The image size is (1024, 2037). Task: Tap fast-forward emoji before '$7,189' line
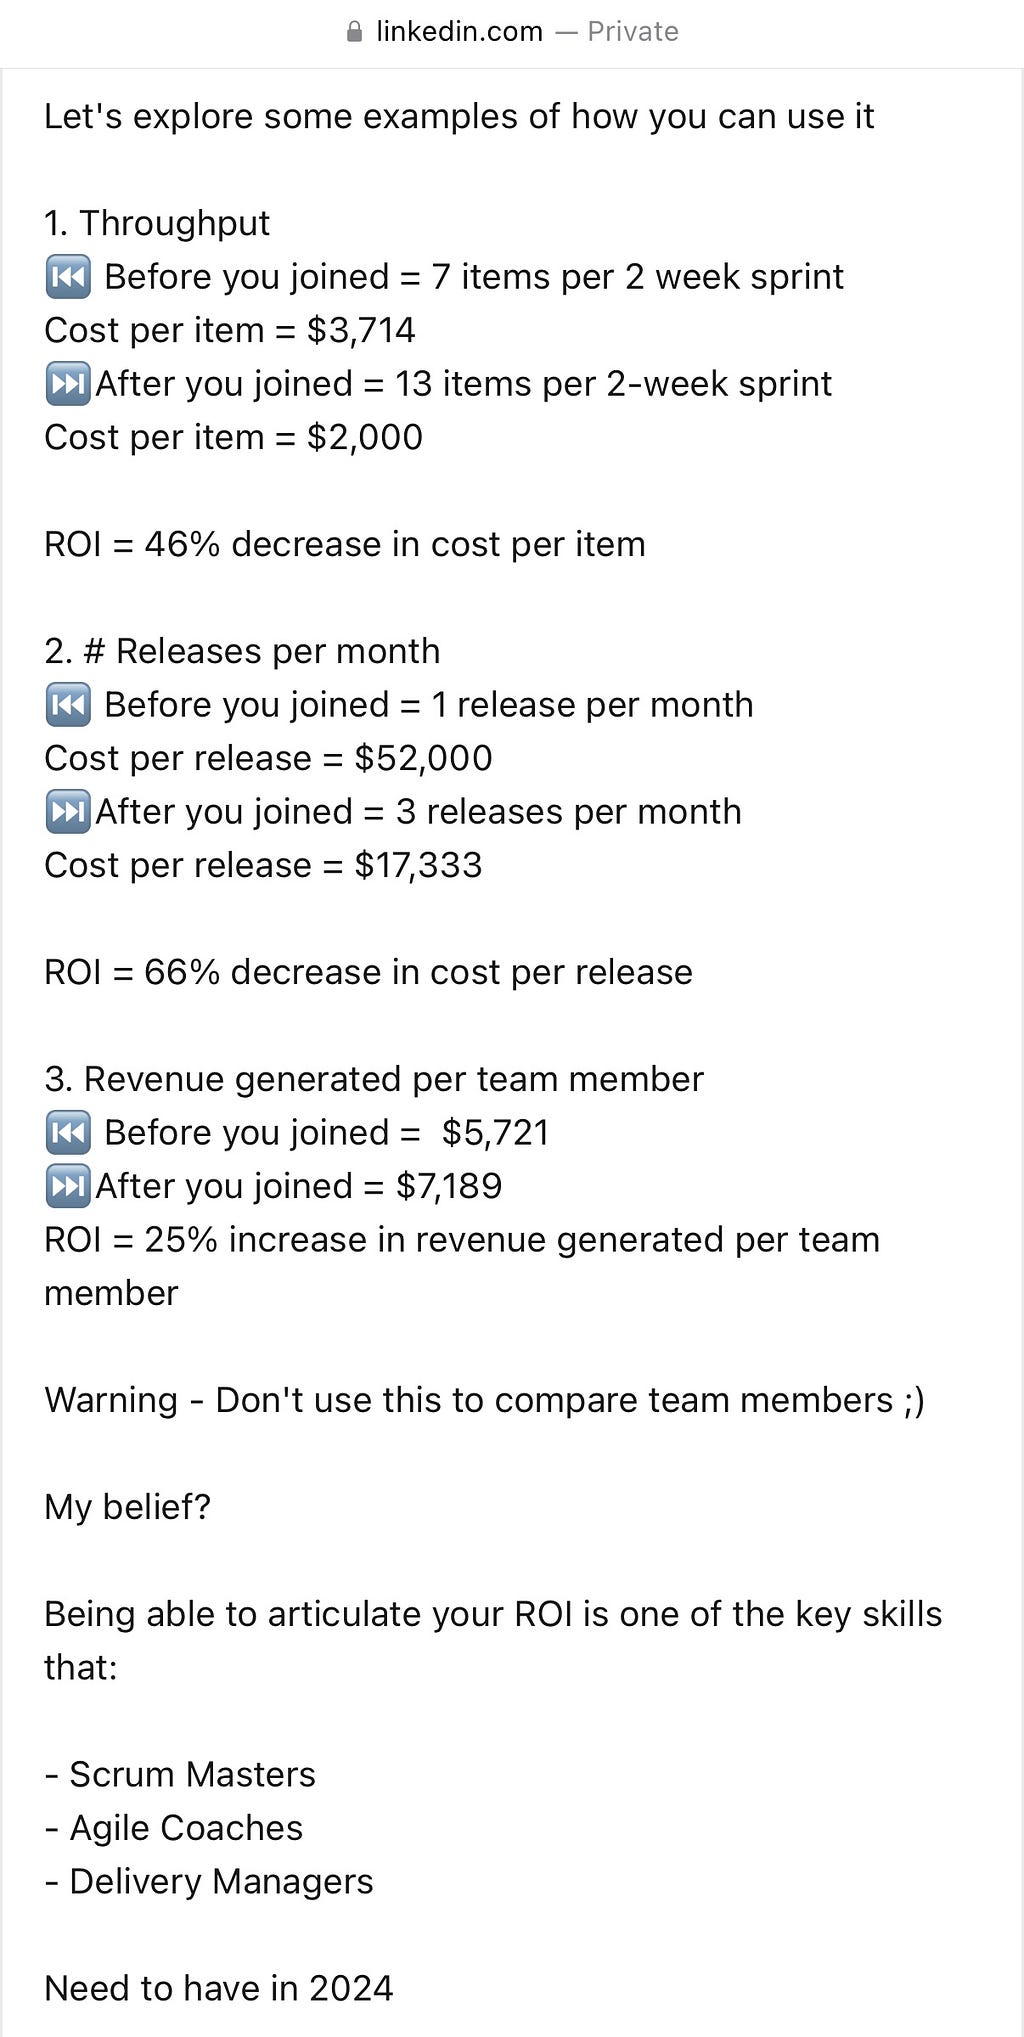[68, 1186]
